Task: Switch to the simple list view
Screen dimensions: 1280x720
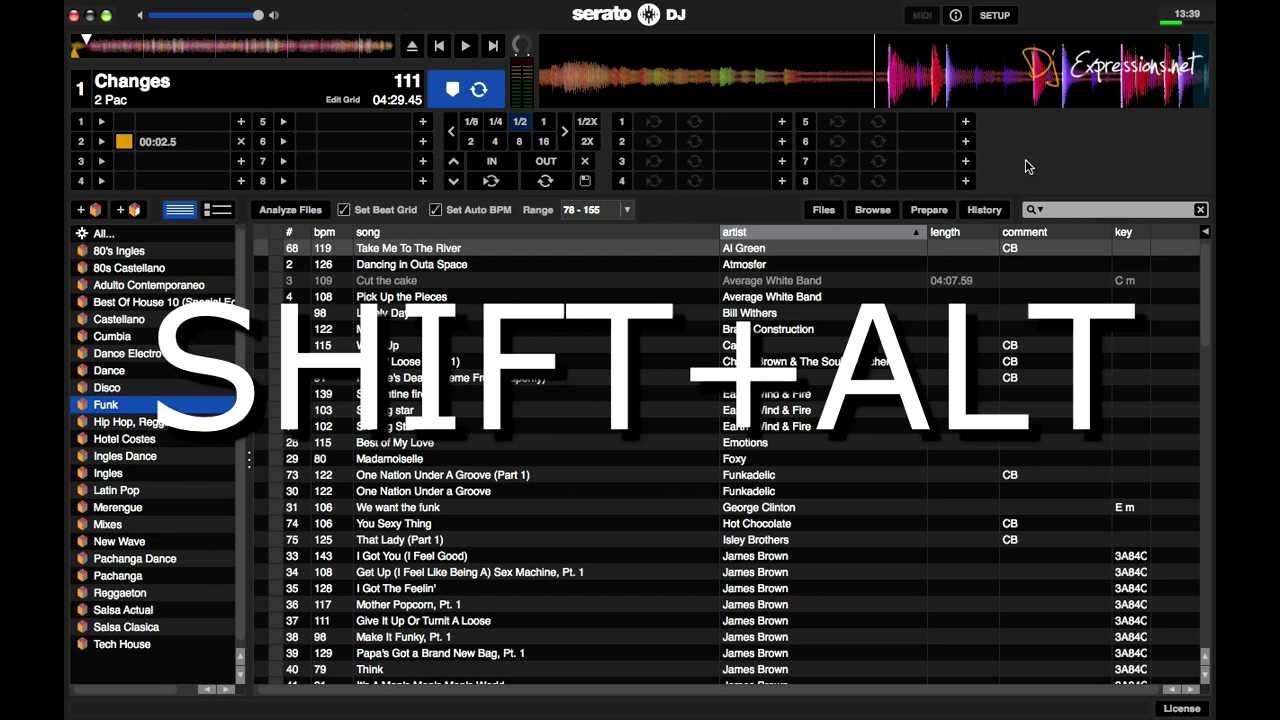Action: point(180,210)
